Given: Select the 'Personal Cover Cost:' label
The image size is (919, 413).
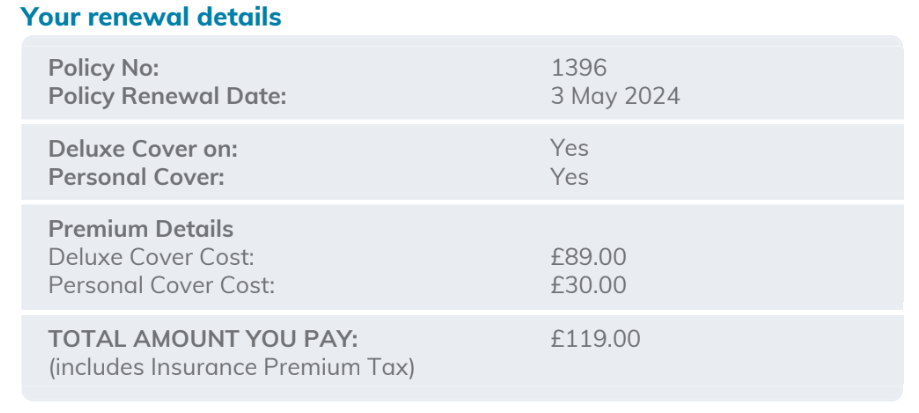Looking at the screenshot, I should click(x=161, y=286).
